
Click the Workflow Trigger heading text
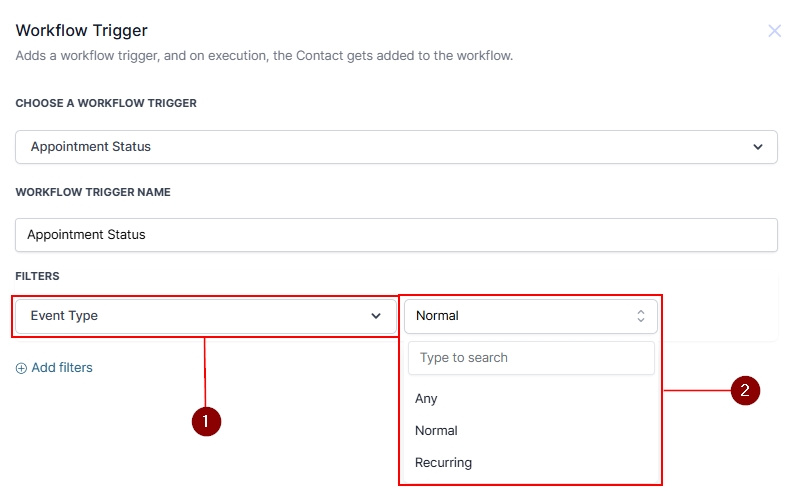[x=81, y=31]
